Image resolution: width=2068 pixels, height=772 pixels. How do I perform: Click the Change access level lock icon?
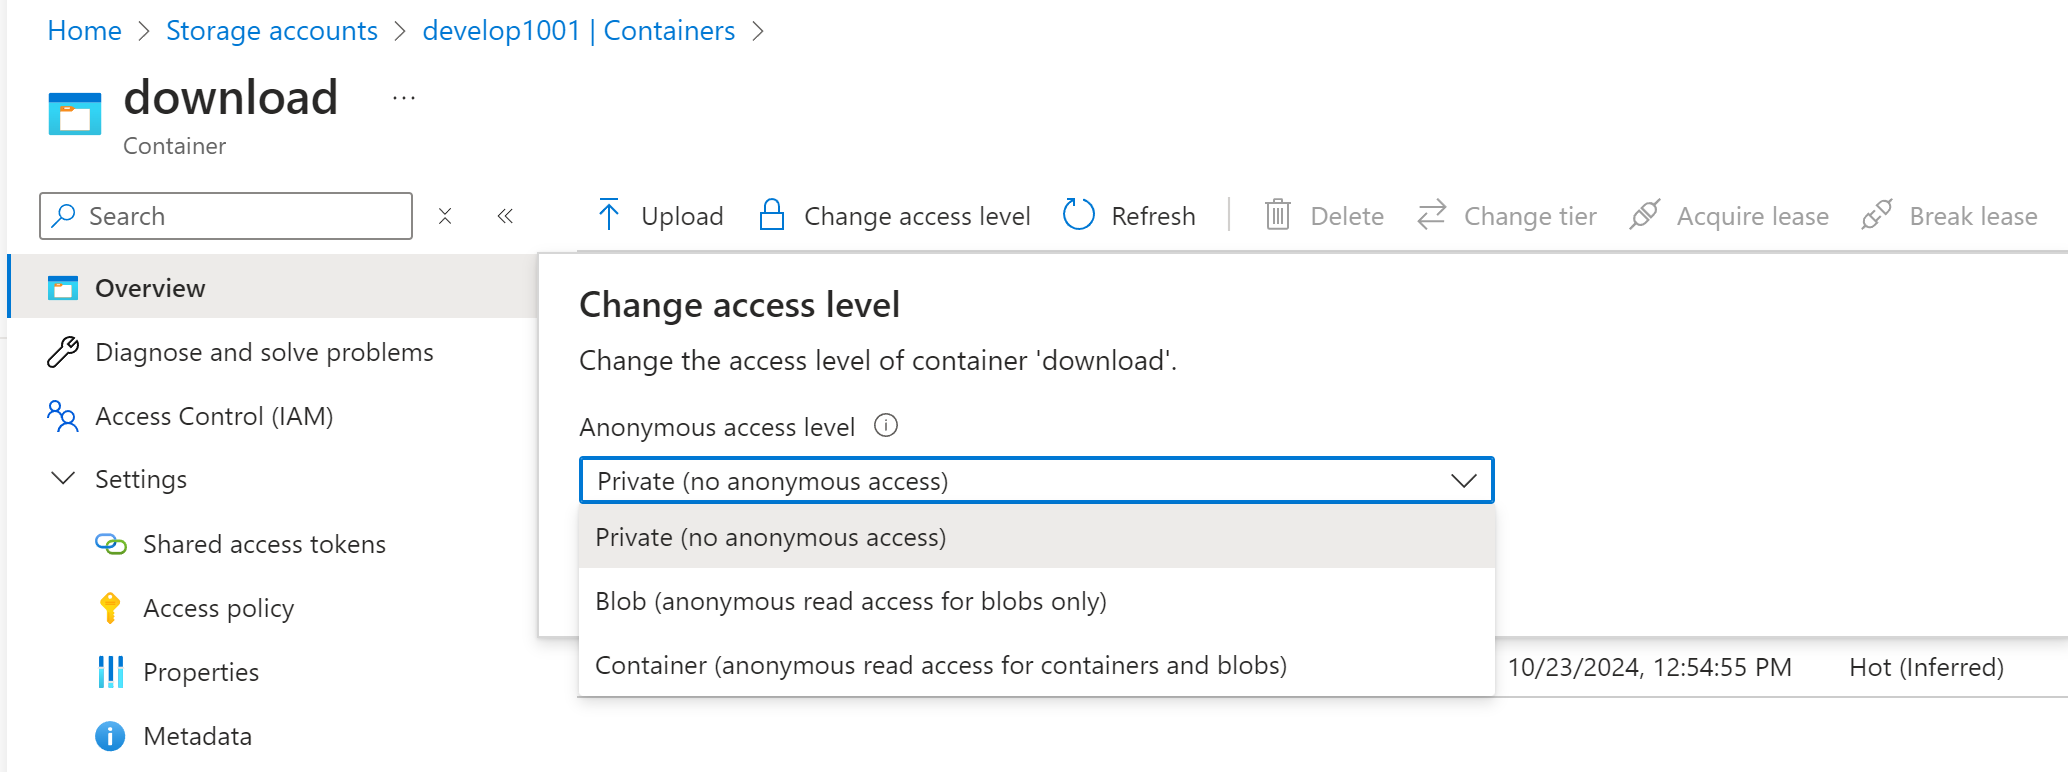[x=771, y=215]
